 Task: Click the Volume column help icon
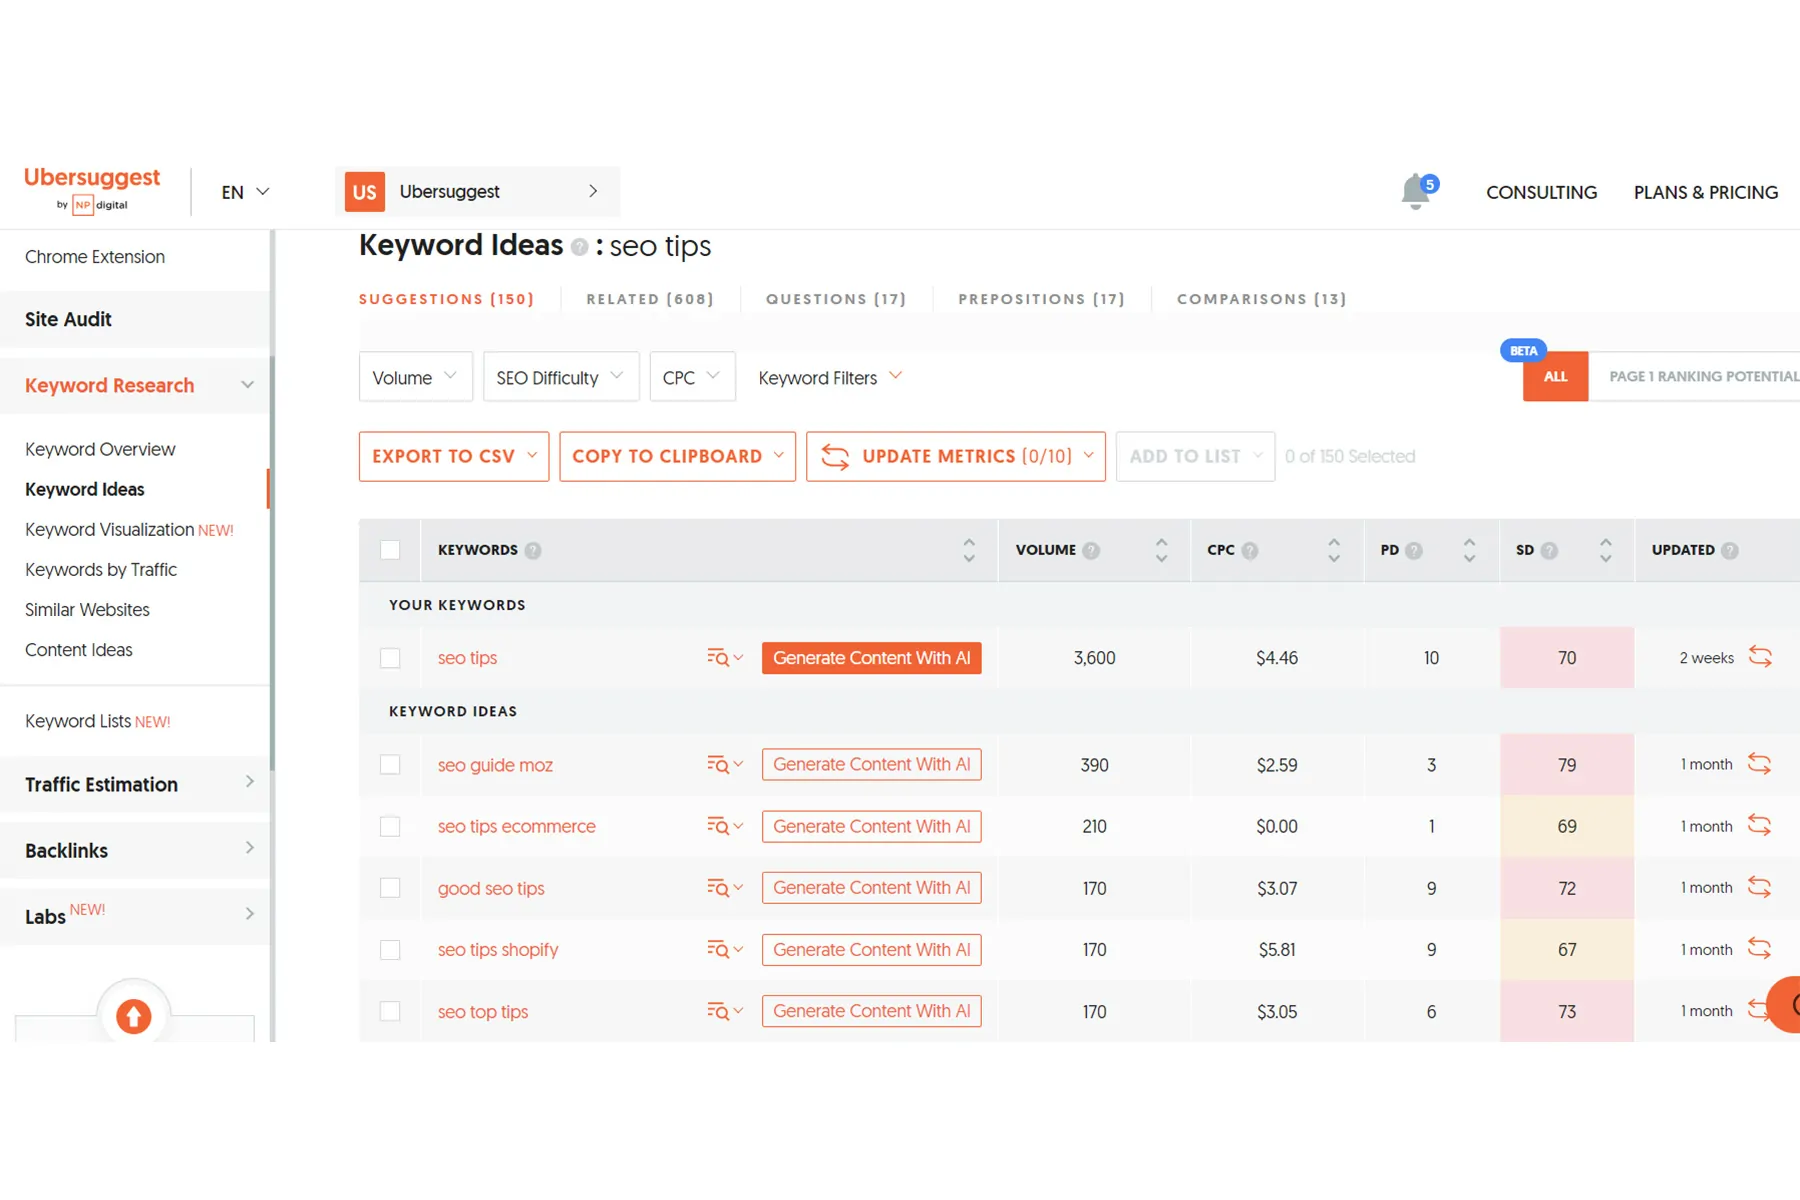[x=1091, y=550]
